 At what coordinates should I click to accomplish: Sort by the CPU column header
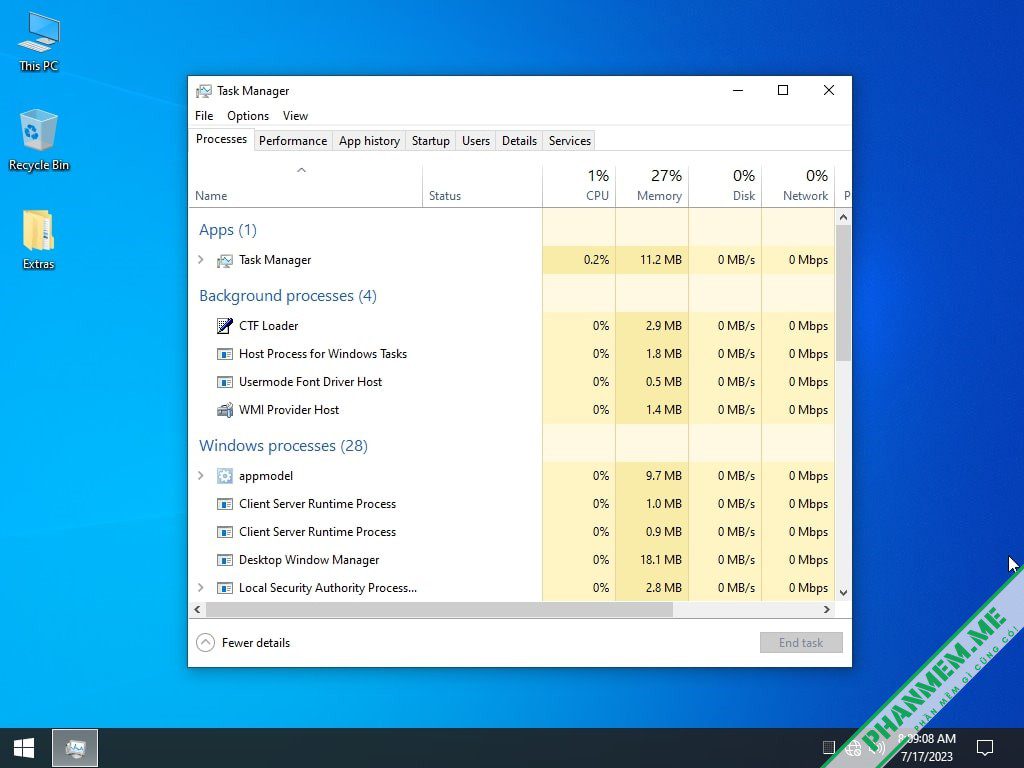coord(579,185)
